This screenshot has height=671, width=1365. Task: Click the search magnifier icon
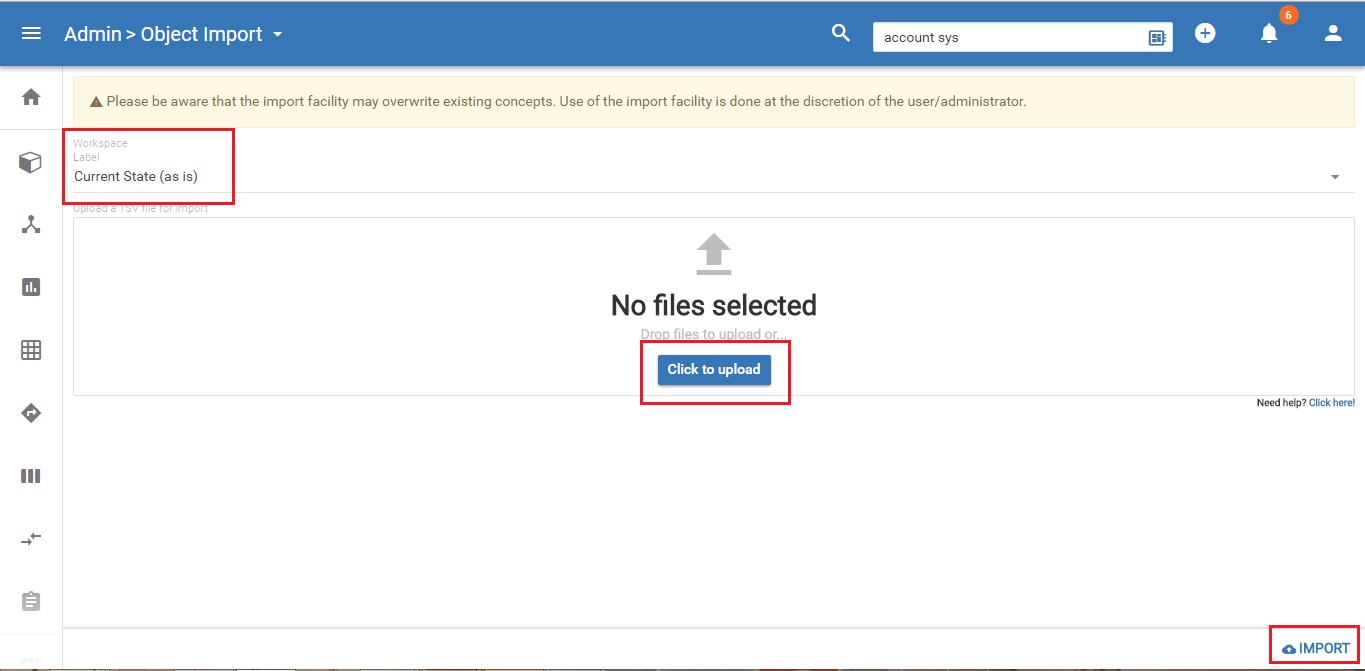point(841,33)
